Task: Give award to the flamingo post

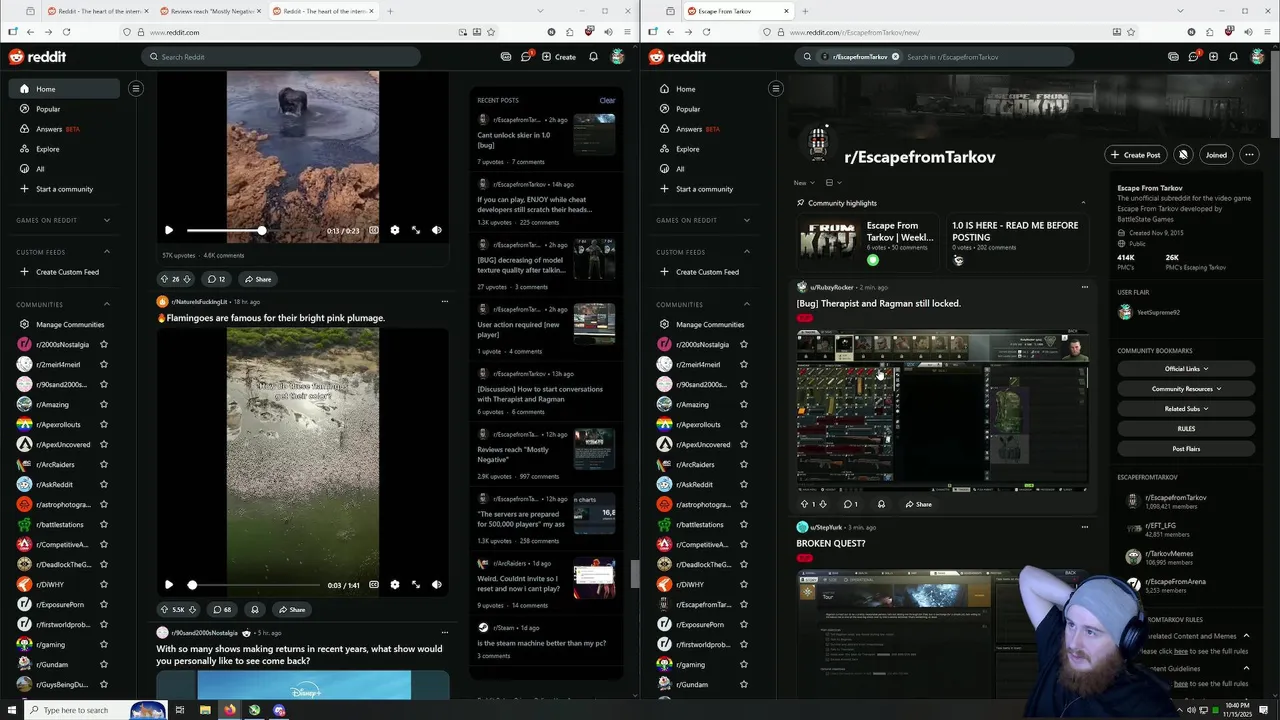Action: point(255,609)
